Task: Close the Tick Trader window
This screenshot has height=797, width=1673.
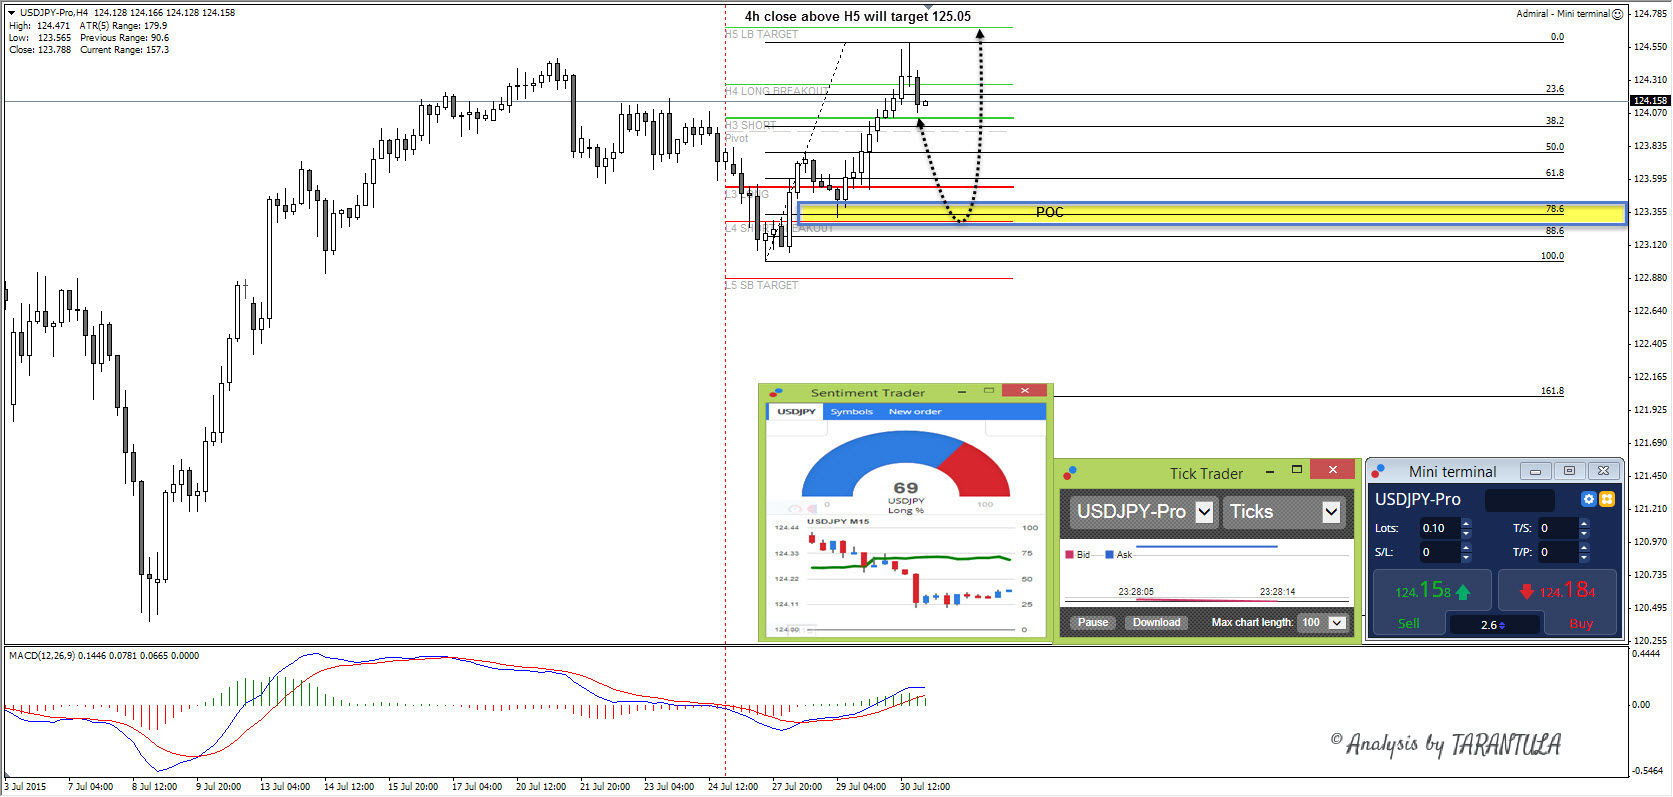Action: [x=1332, y=470]
